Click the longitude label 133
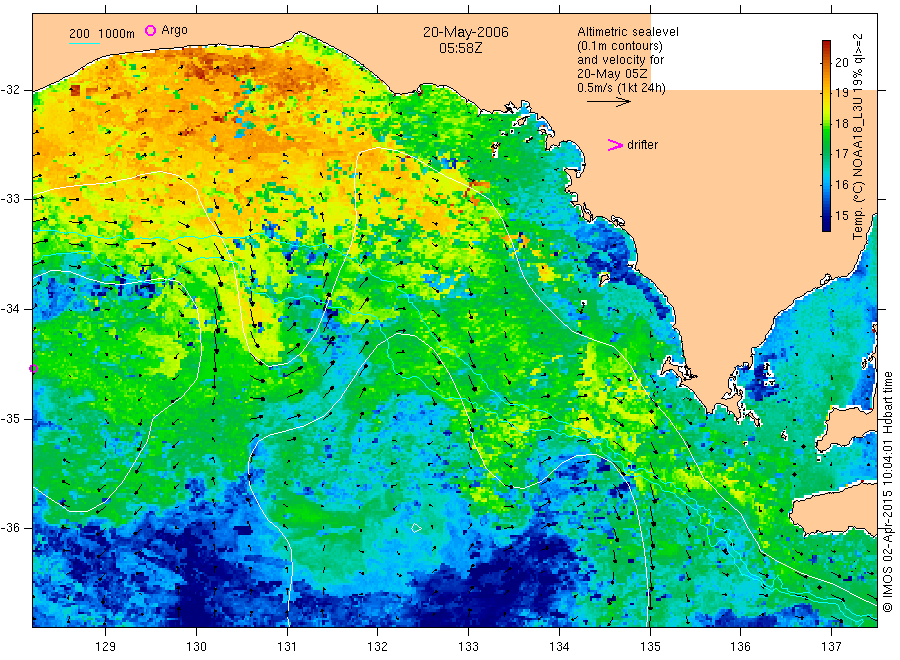 [x=468, y=647]
